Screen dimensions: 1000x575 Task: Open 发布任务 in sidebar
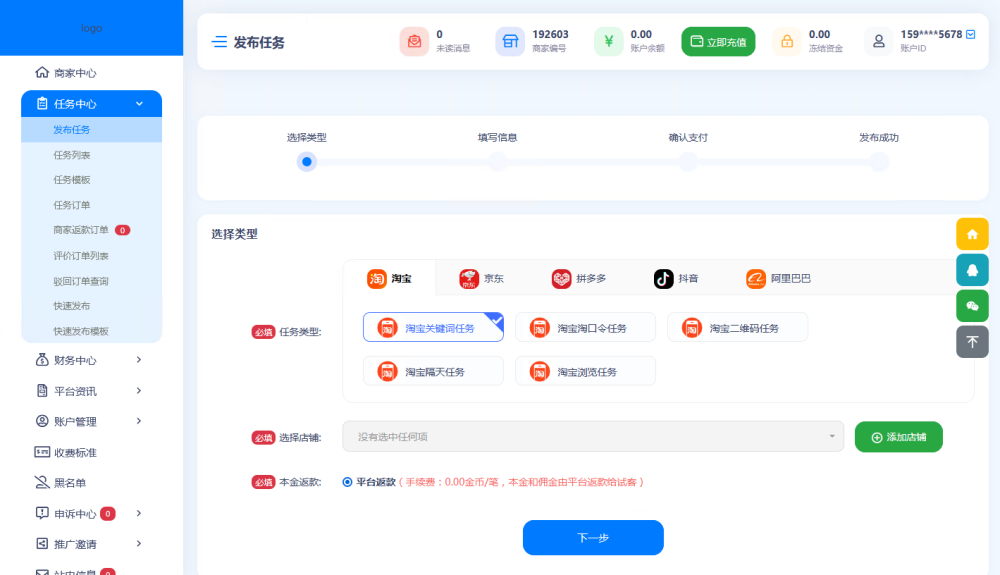point(91,129)
